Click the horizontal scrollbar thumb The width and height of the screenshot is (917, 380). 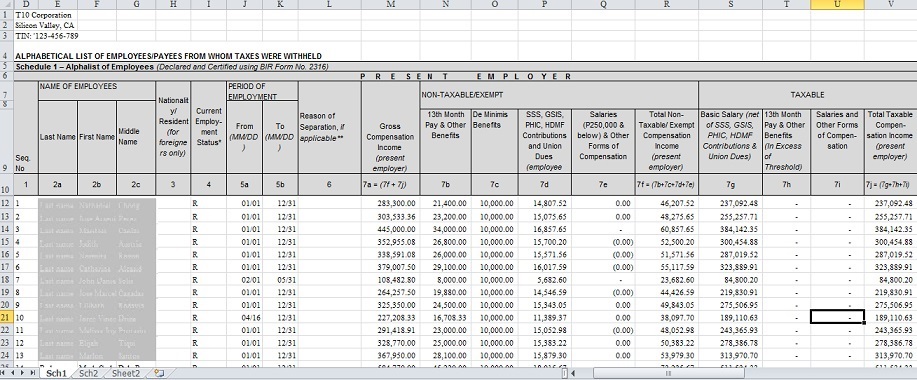click(668, 373)
